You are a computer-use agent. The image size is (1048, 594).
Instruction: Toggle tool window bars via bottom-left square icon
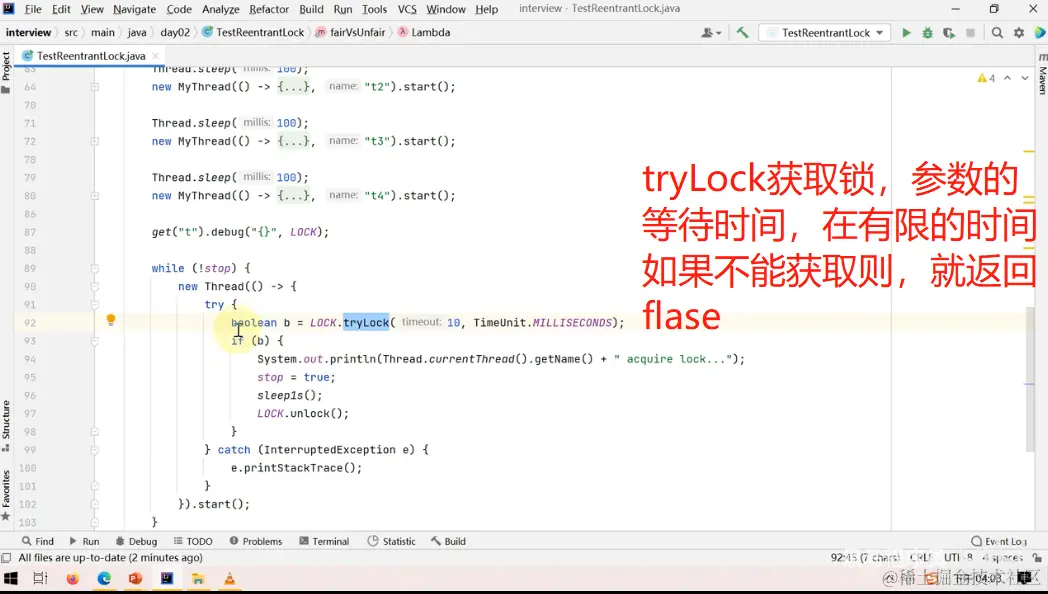7,558
